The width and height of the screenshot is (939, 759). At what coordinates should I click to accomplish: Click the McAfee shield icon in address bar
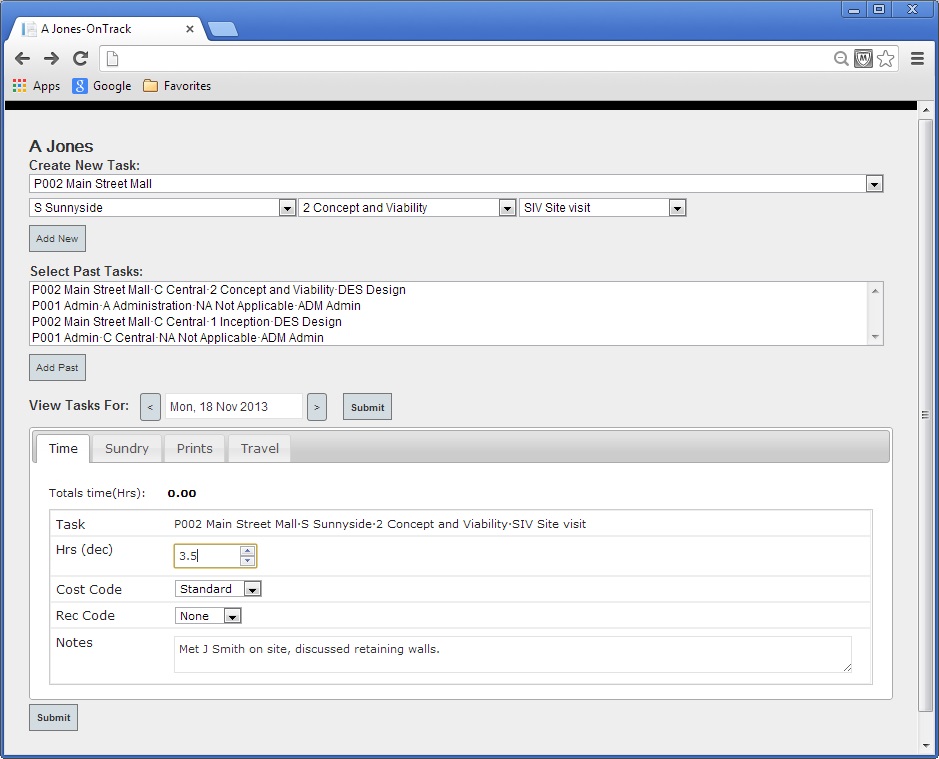pos(862,58)
